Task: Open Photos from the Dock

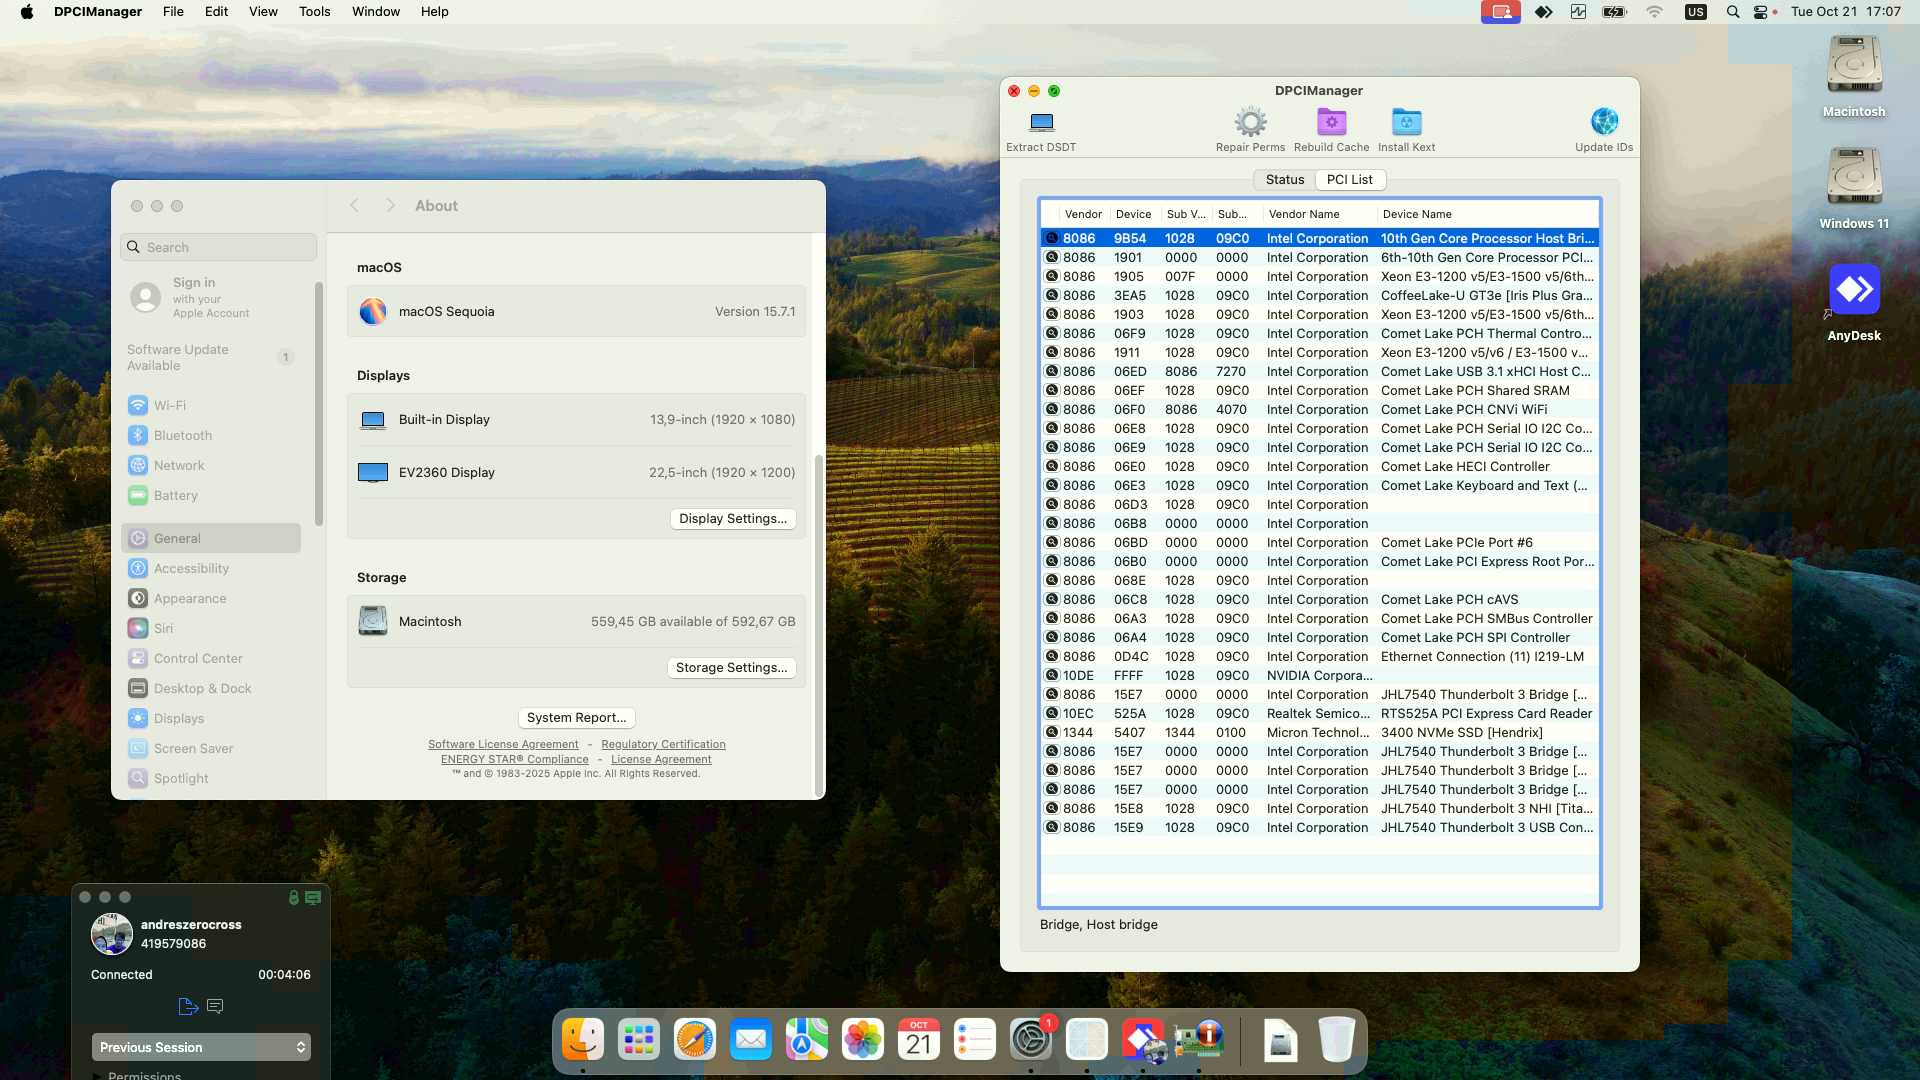Action: pos(862,1040)
